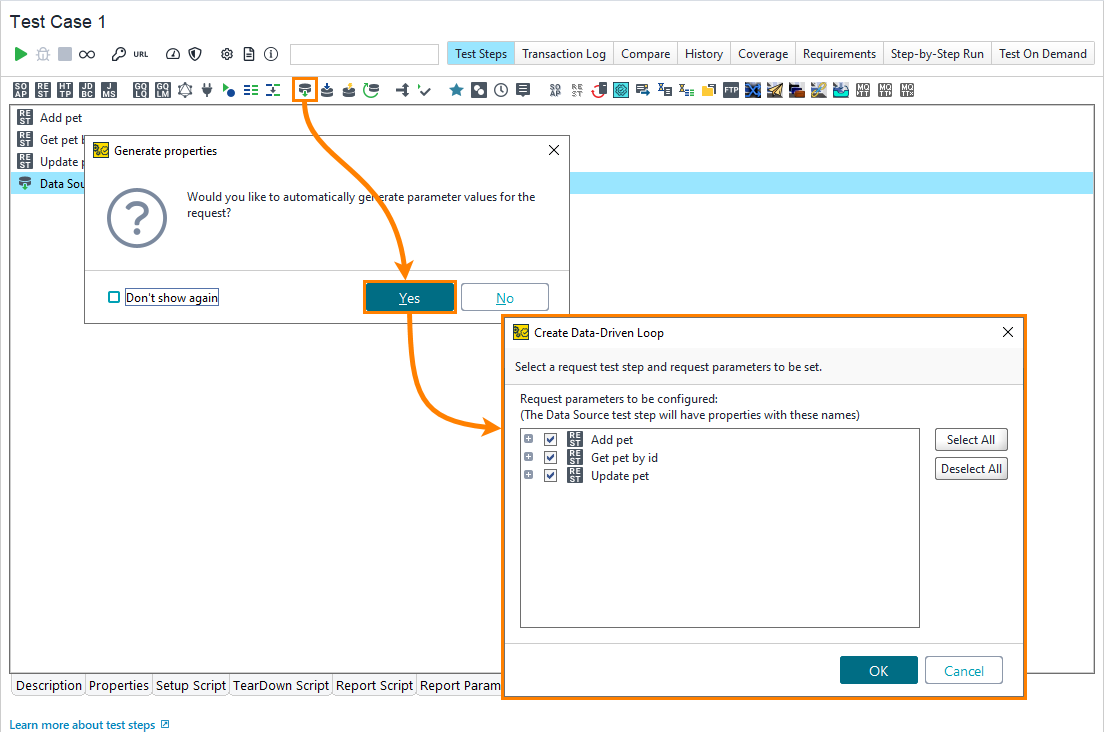
Task: Add a Delay test step
Action: tap(501, 90)
